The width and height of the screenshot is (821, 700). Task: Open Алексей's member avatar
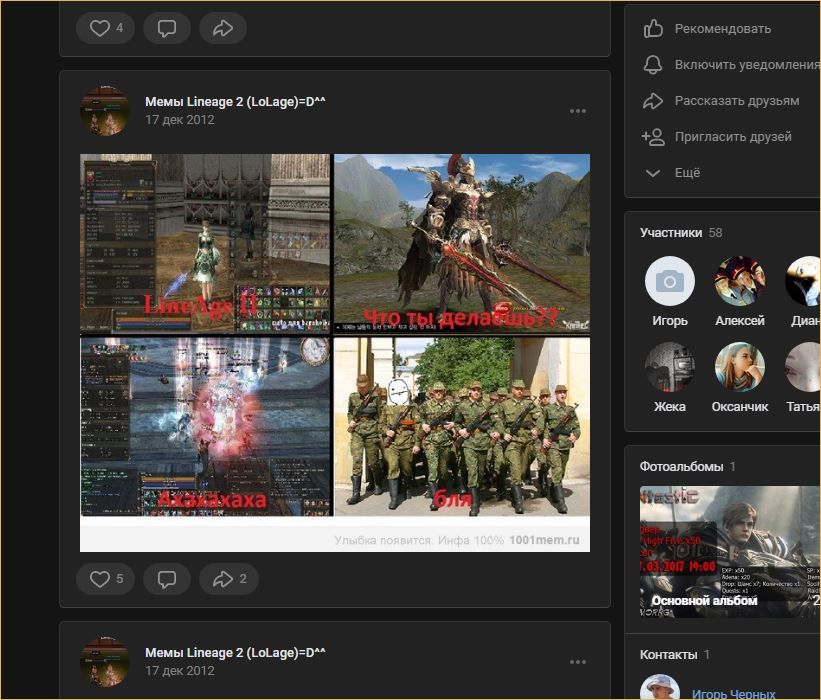[739, 281]
